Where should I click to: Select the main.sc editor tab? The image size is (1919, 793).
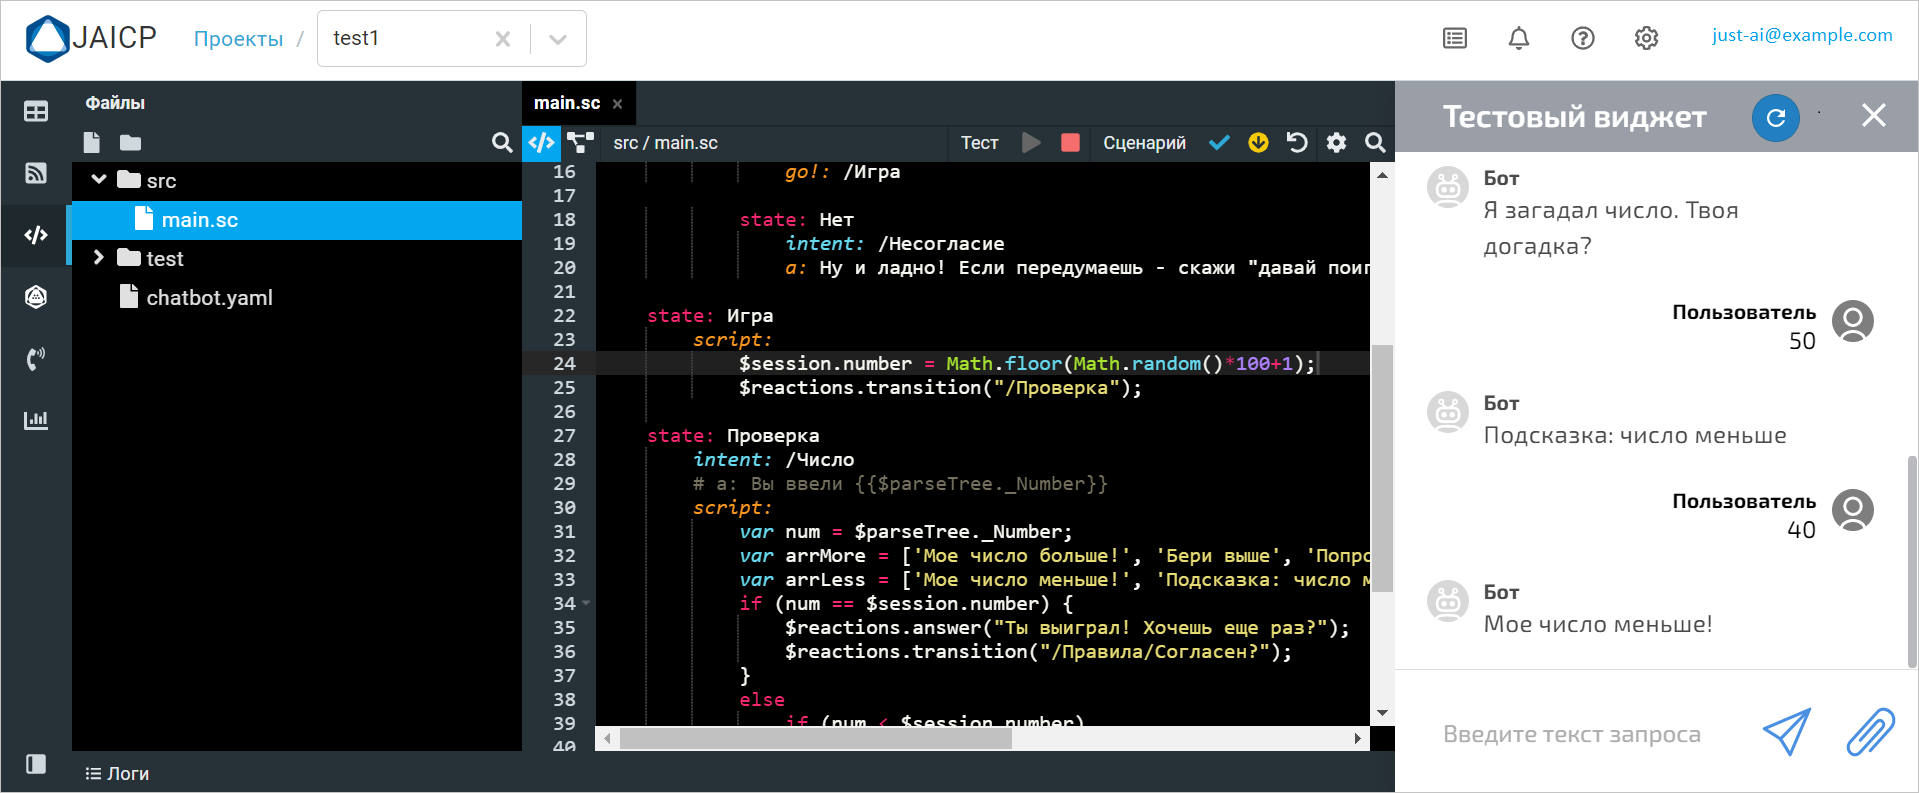[x=566, y=103]
